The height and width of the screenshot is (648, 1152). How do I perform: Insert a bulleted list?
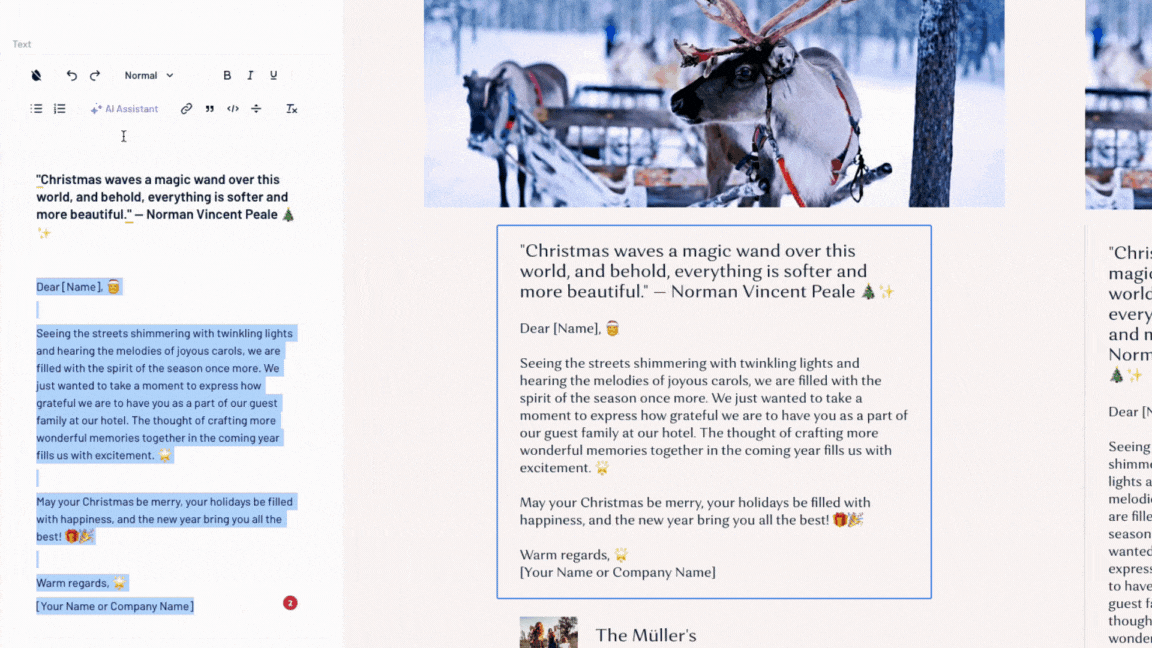(x=36, y=109)
